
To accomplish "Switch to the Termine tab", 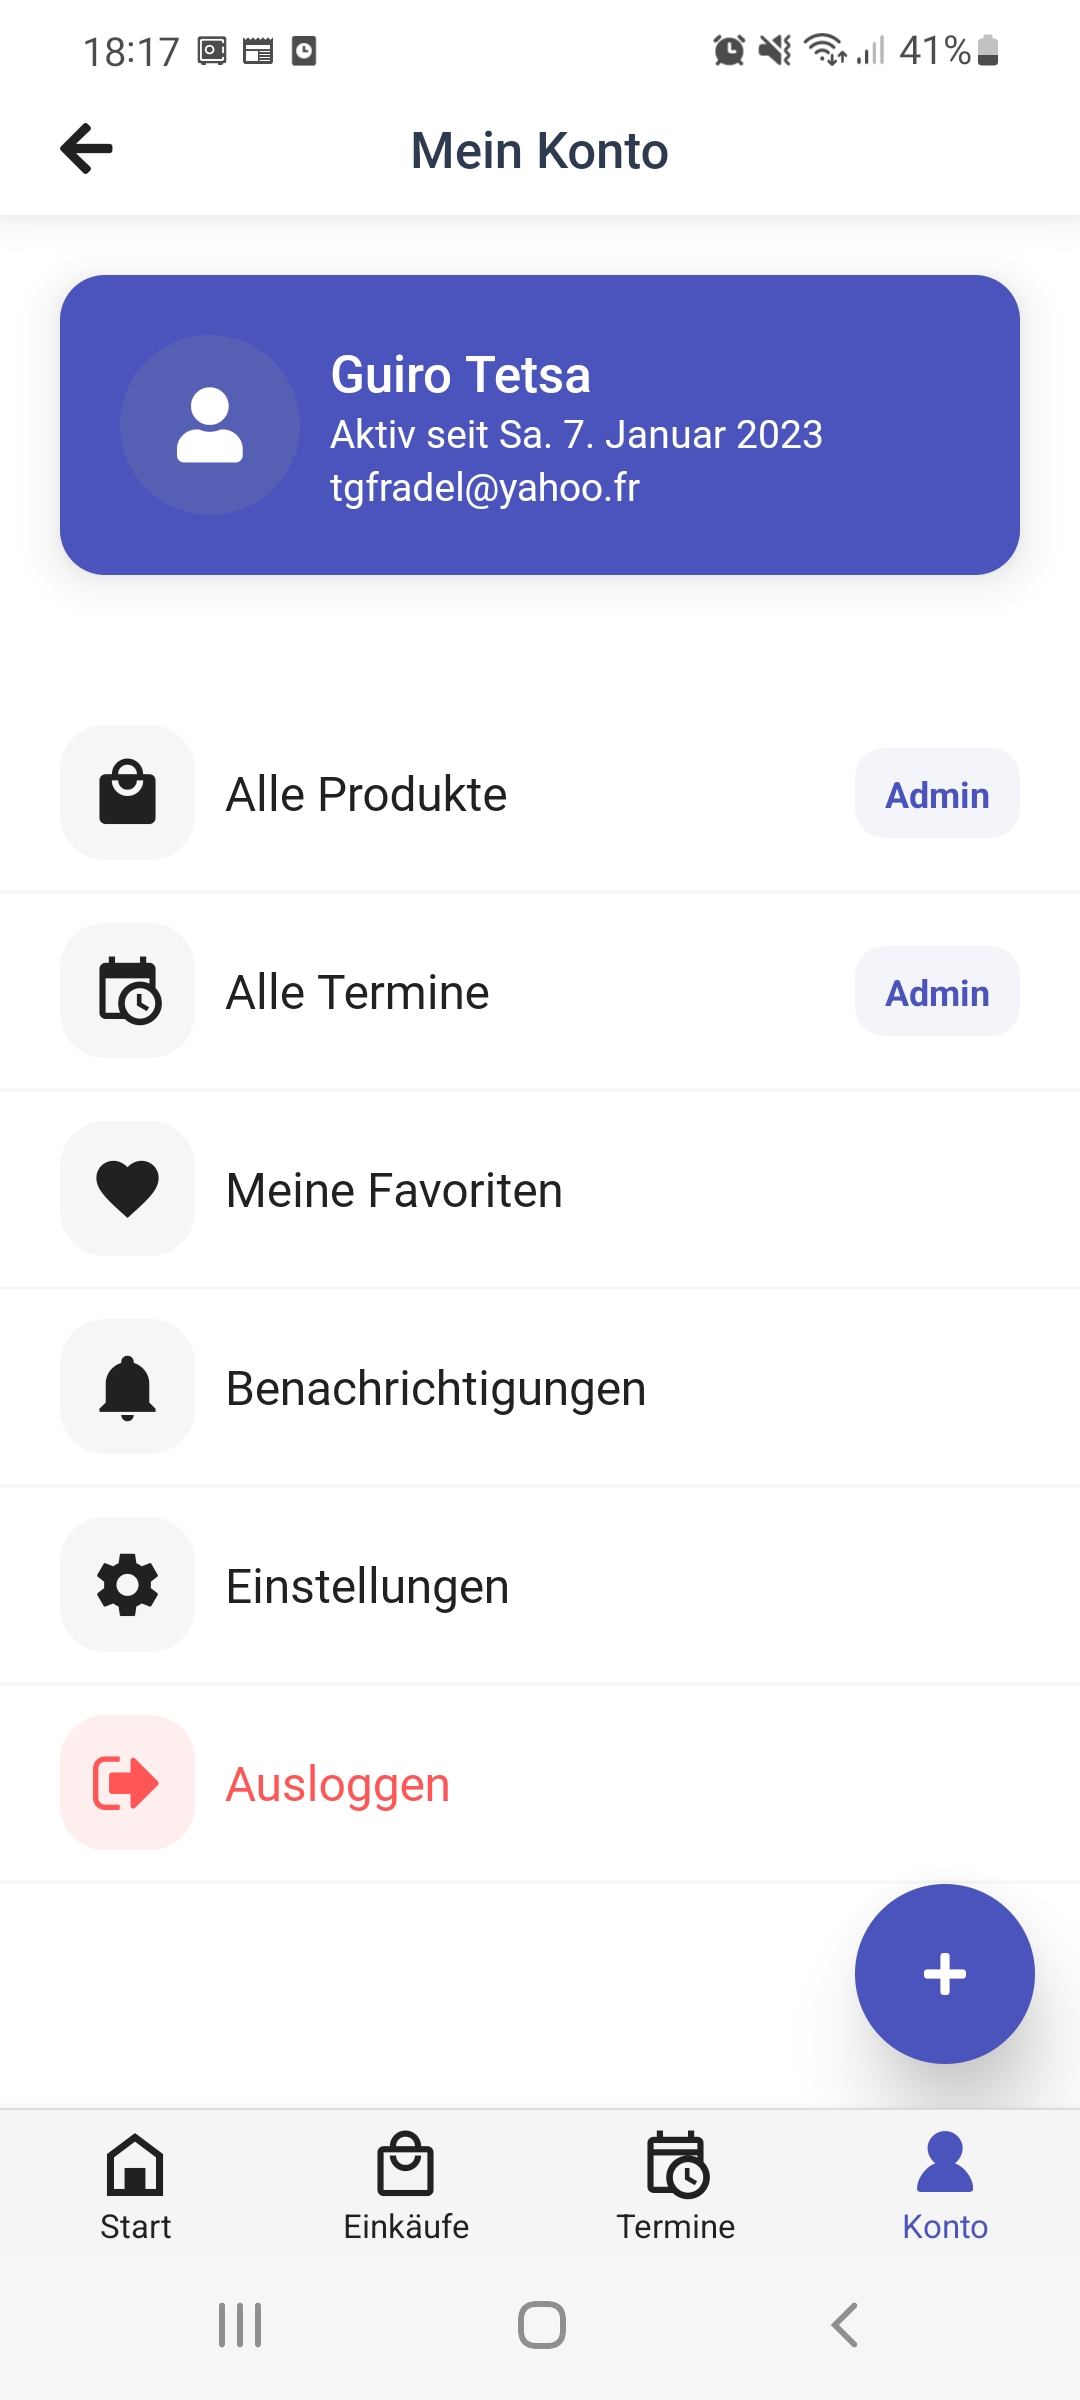I will (x=676, y=2187).
